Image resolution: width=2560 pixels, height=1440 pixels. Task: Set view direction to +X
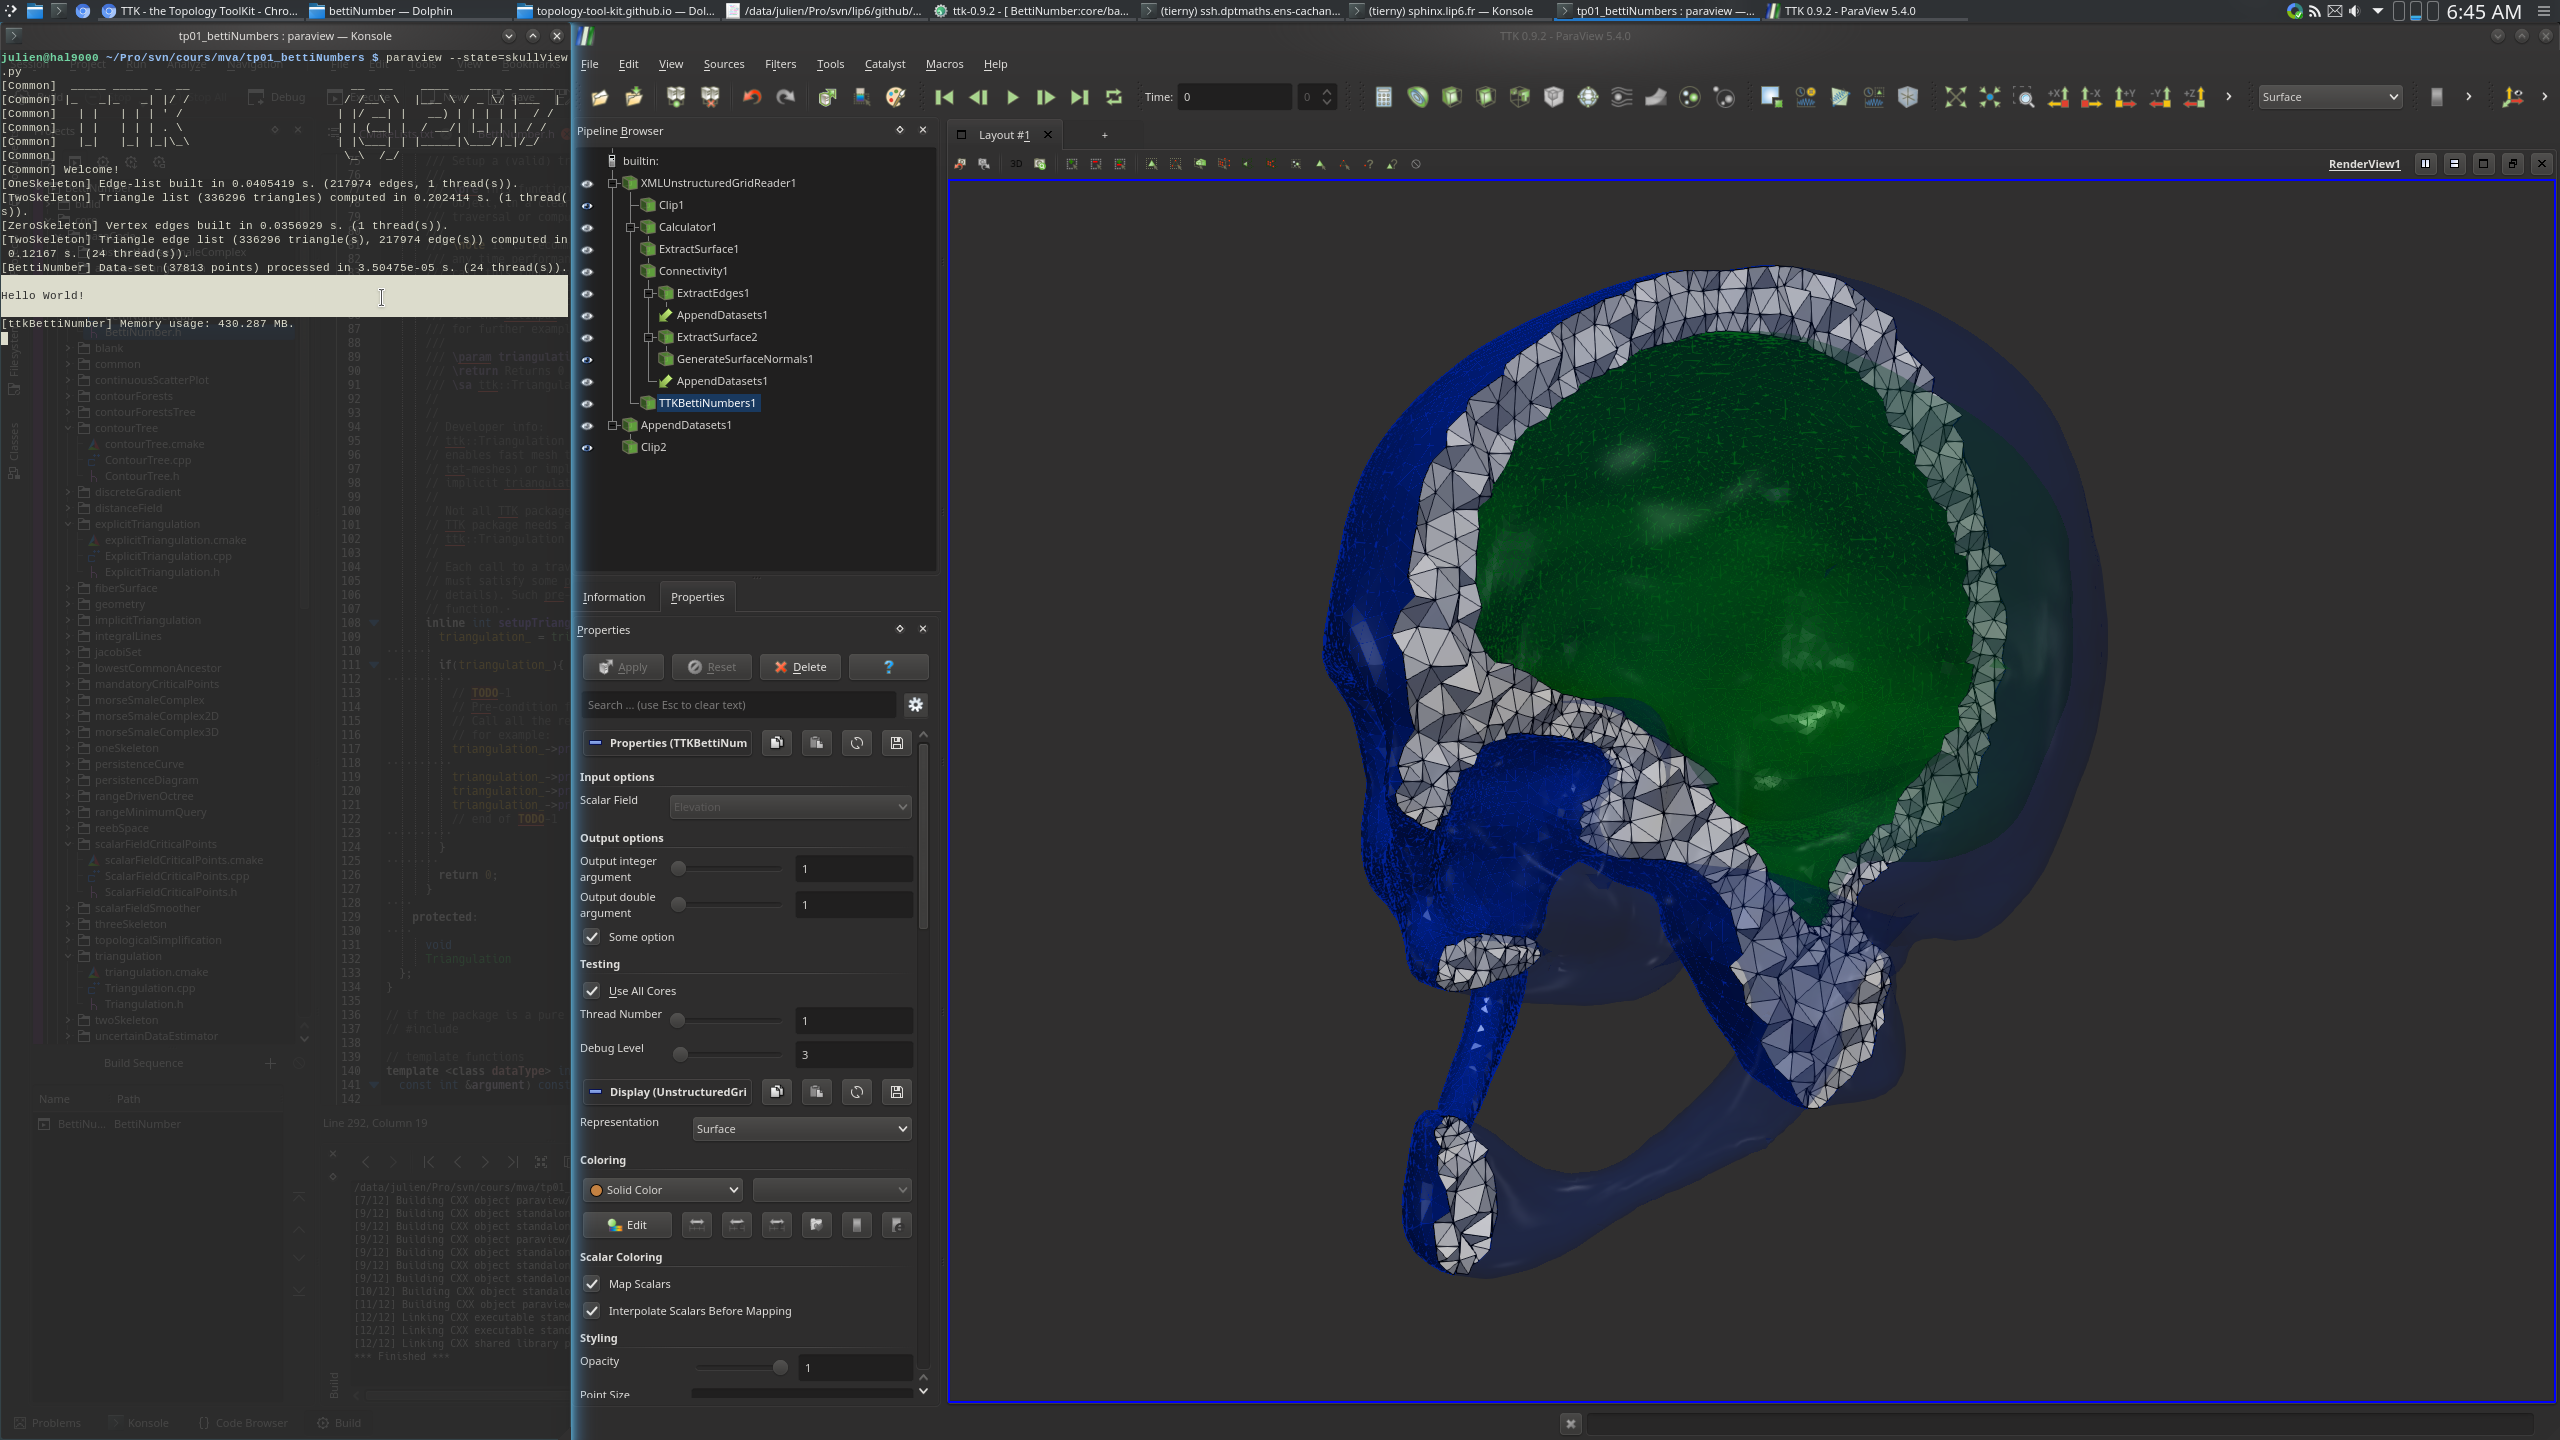tap(2057, 97)
